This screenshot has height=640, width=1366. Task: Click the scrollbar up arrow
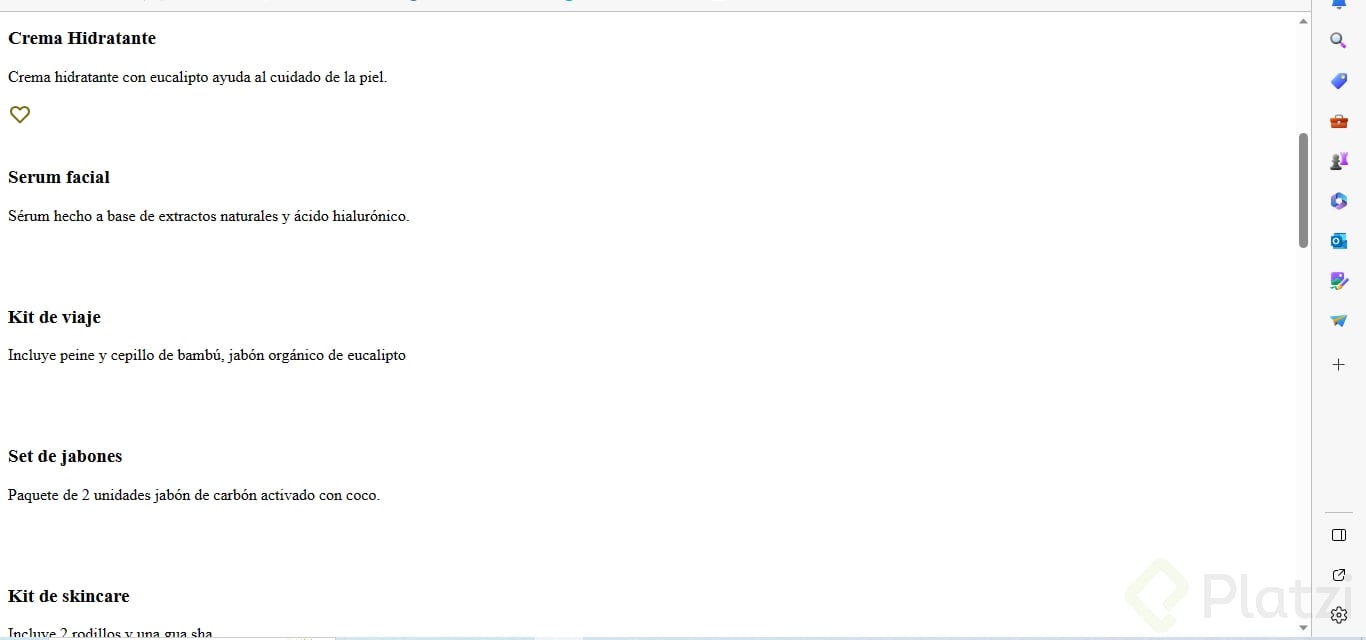[1303, 21]
